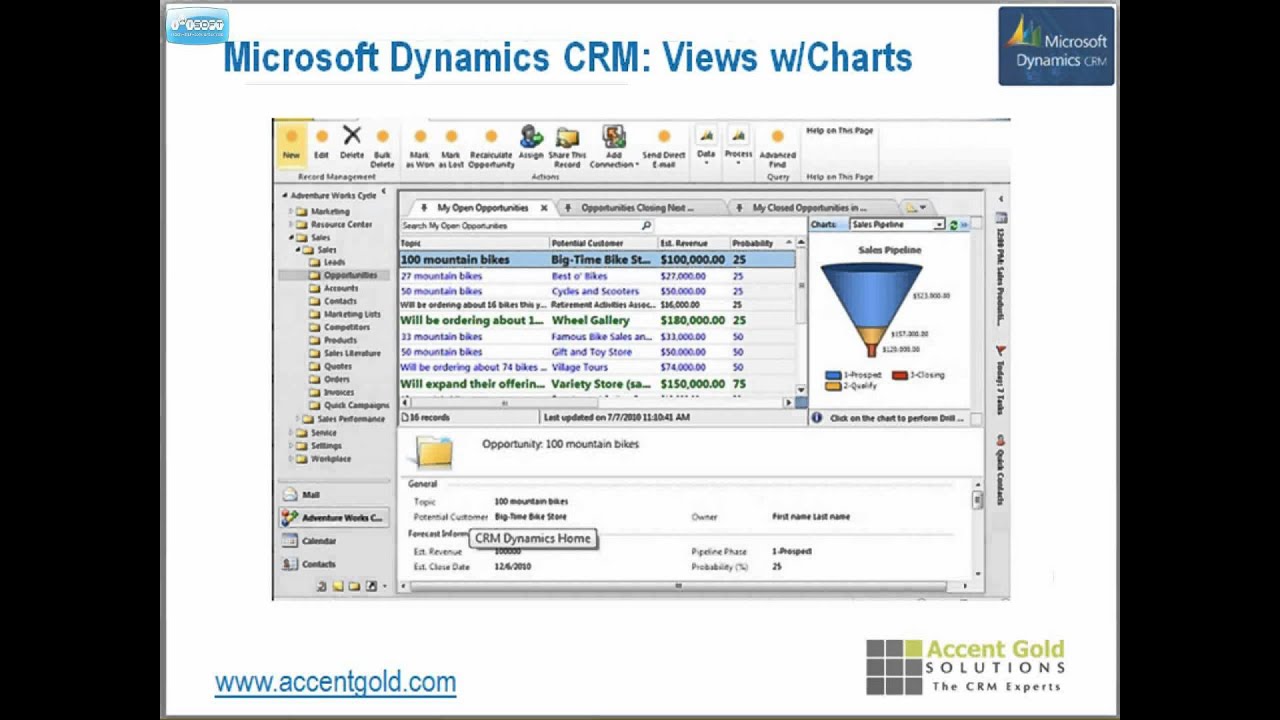Viewport: 1280px width, 720px height.
Task: Click Mark as Won icon
Action: (420, 137)
